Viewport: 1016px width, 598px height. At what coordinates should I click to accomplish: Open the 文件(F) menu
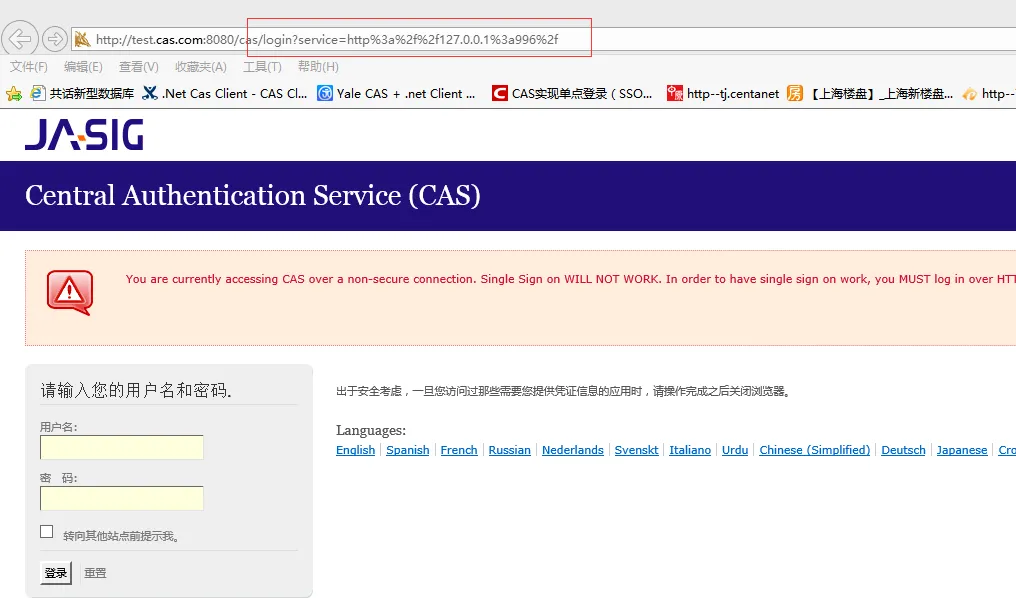tap(29, 67)
